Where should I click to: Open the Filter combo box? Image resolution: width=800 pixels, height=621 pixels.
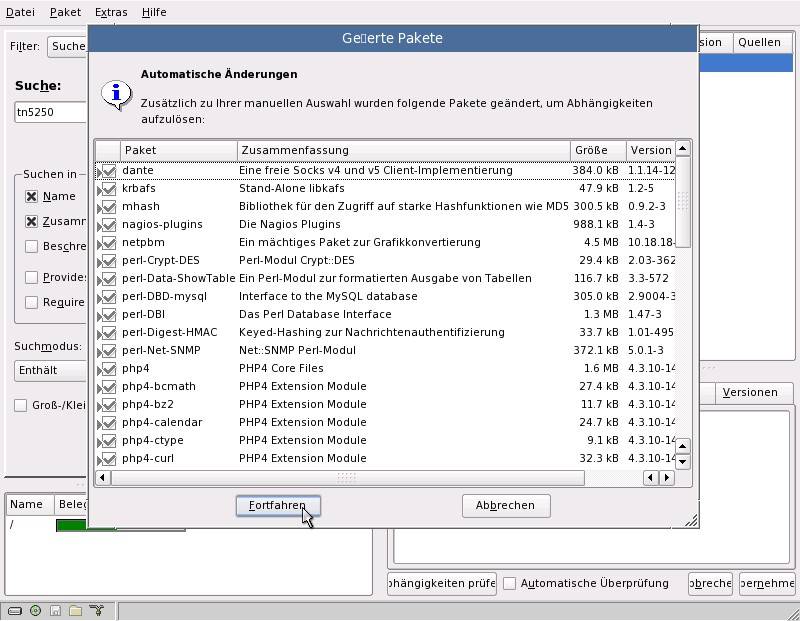67,46
